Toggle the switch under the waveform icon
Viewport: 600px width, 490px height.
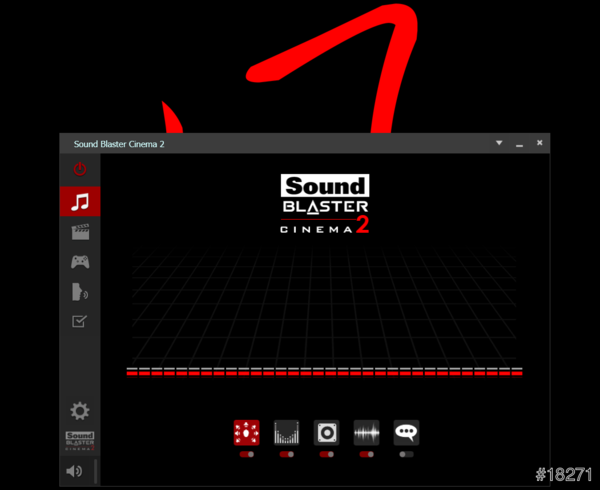[x=367, y=454]
